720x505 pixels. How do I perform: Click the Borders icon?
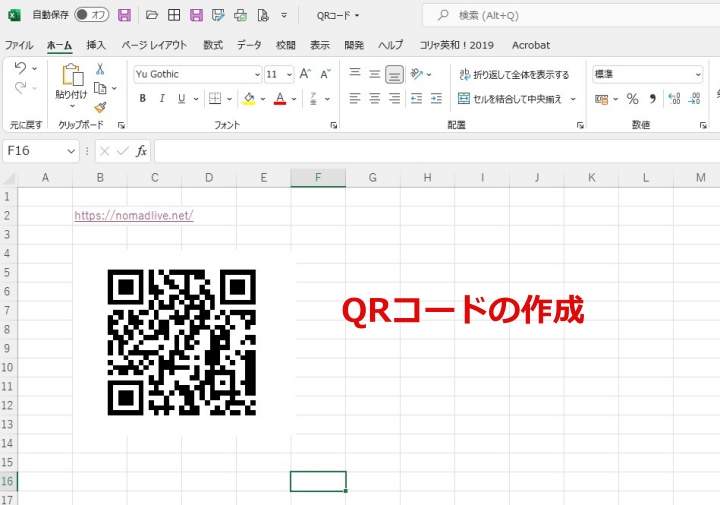coord(215,98)
